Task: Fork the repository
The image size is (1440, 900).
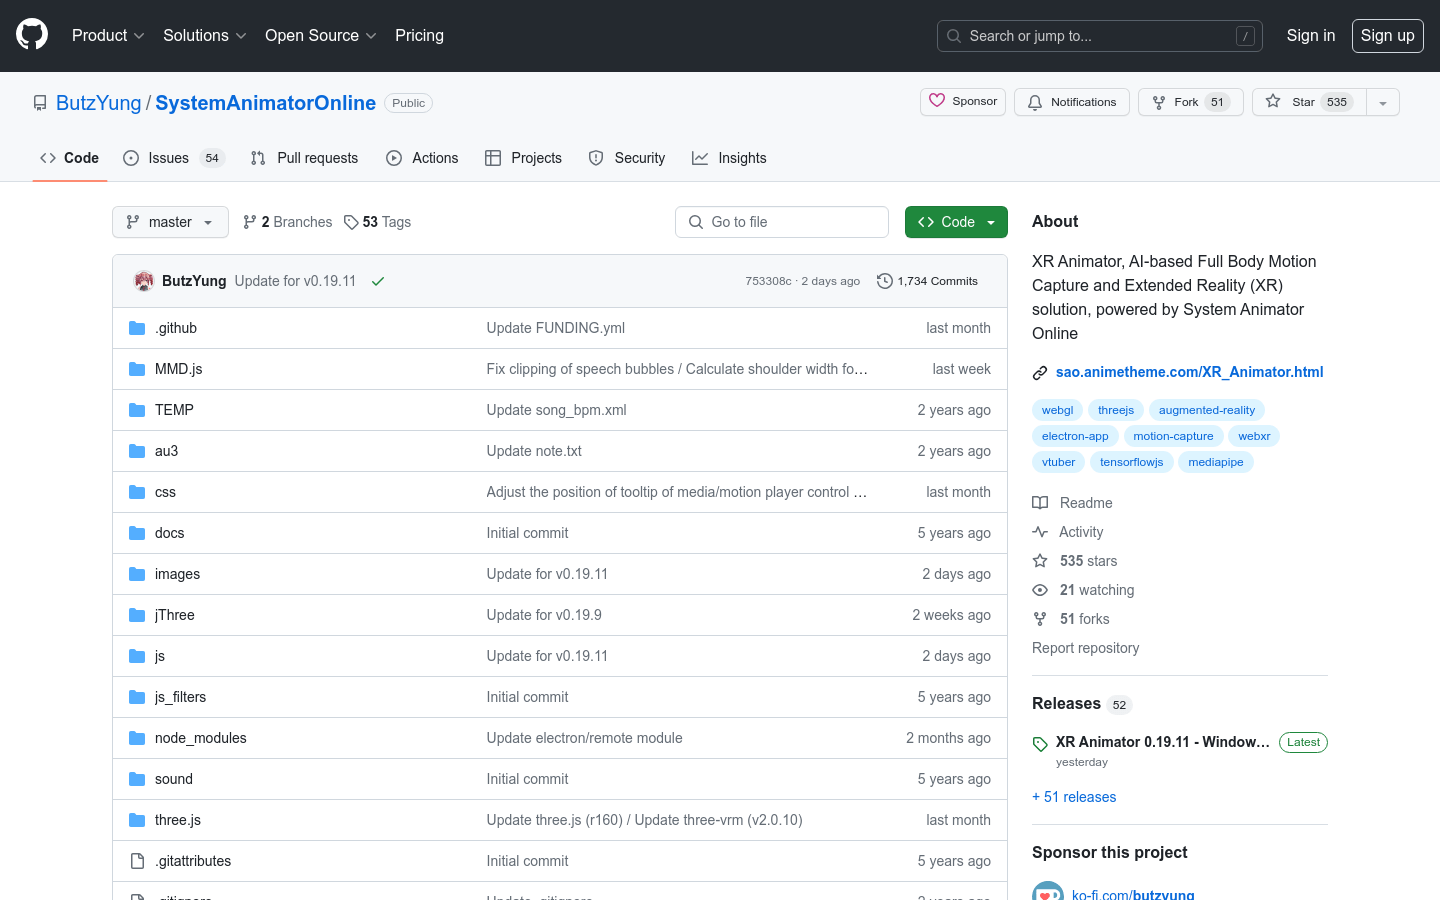Action: (x=1190, y=102)
